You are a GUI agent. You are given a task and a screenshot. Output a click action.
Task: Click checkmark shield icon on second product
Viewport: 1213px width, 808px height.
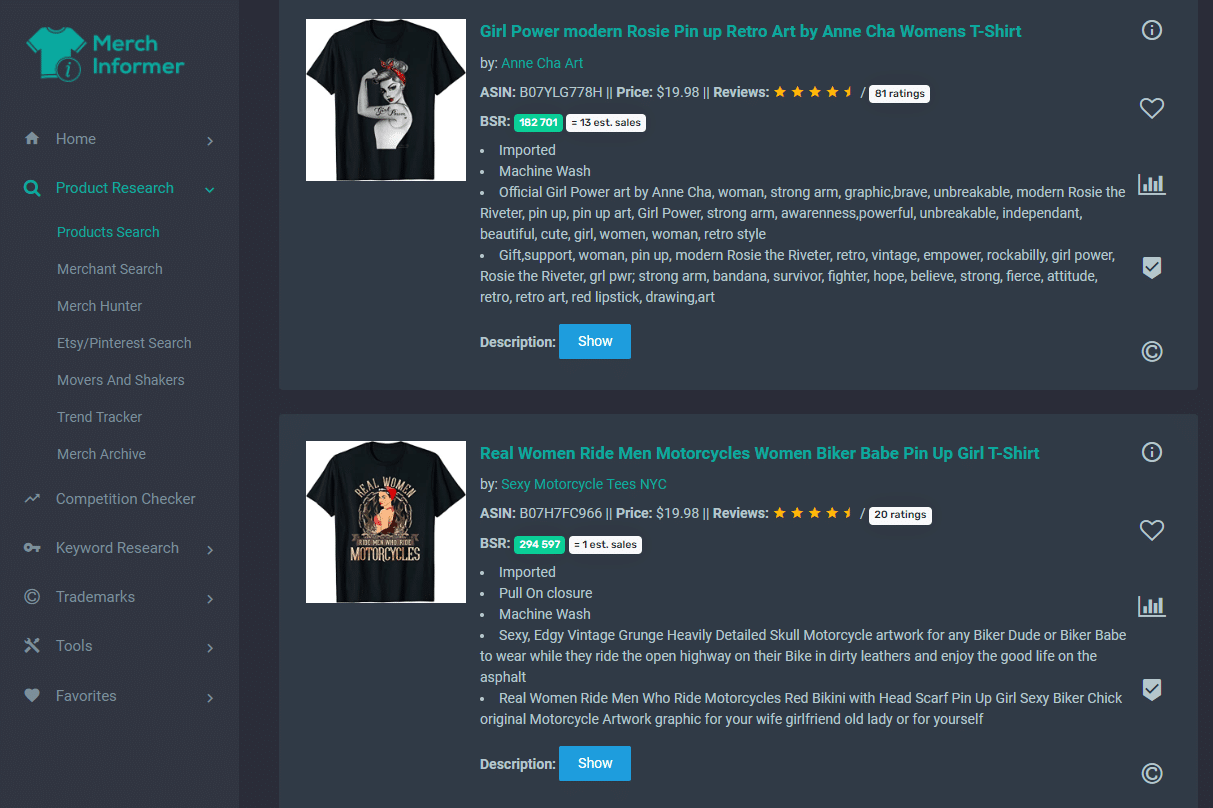tap(1152, 689)
